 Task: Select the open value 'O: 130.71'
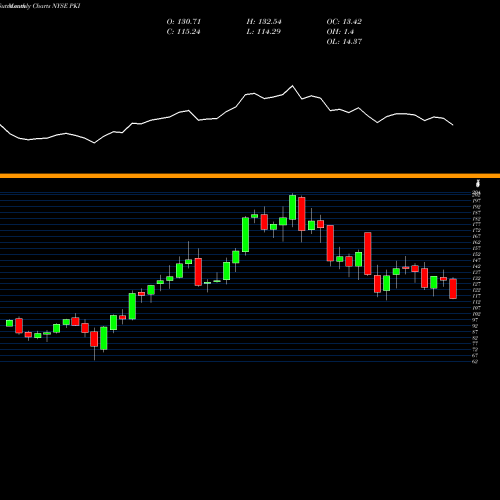click(x=184, y=22)
